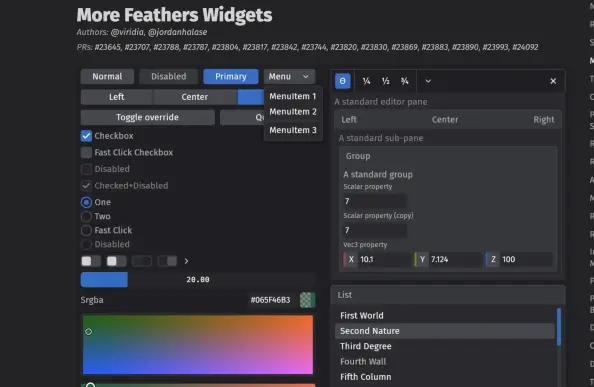Click the Primary button
Image resolution: width=594 pixels, height=387 pixels.
(x=231, y=76)
